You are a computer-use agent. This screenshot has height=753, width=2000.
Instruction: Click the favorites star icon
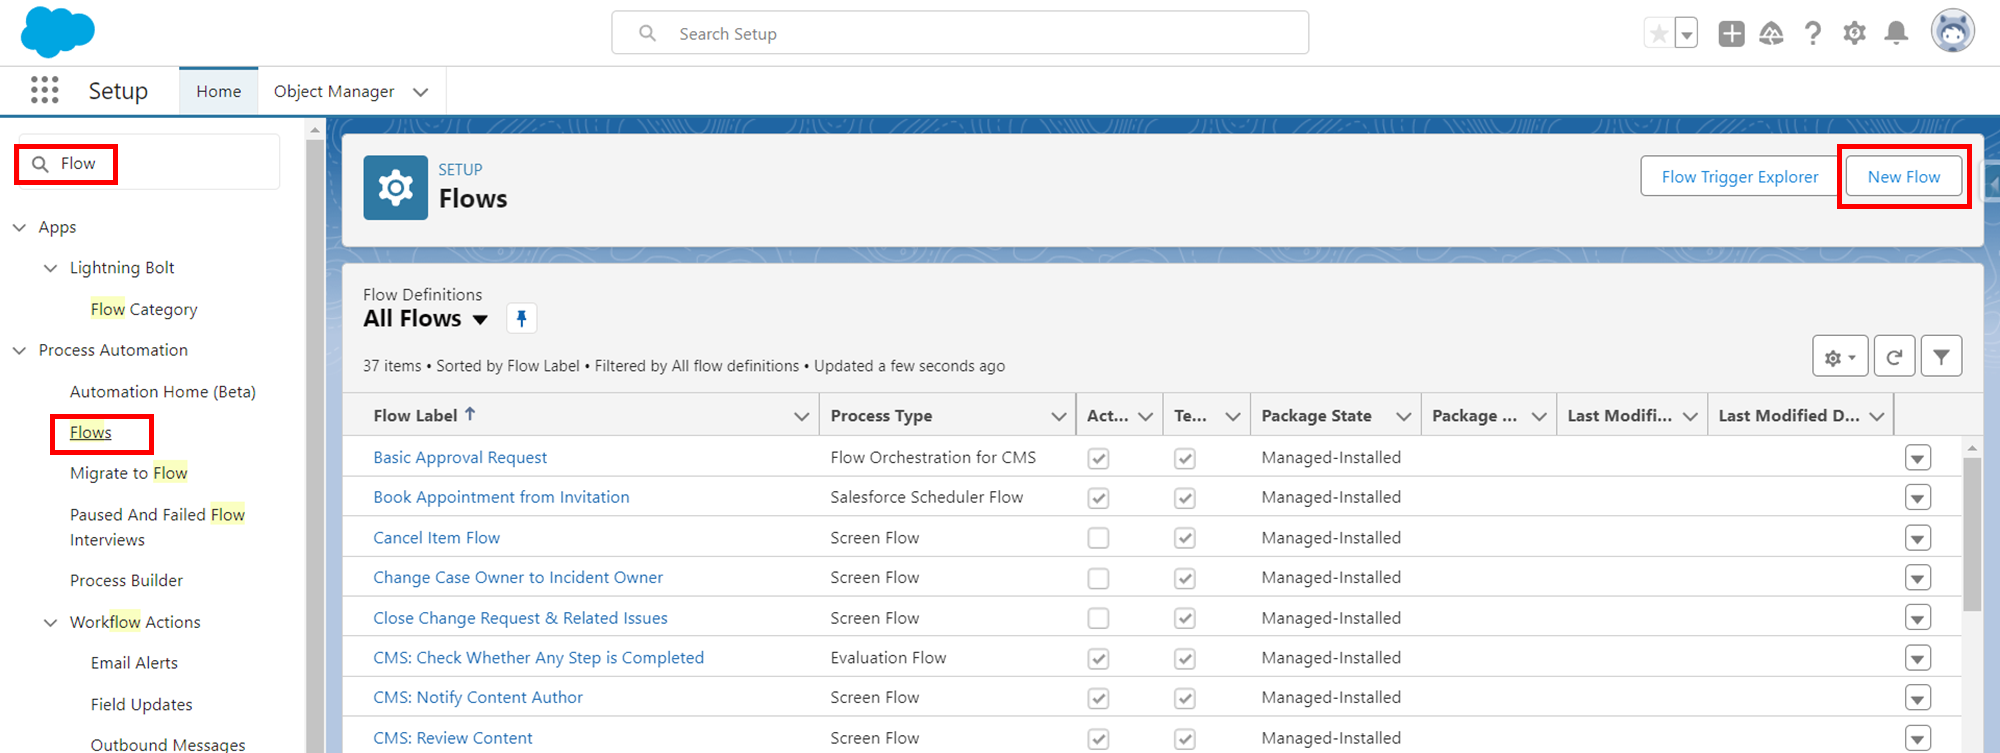(x=1659, y=34)
